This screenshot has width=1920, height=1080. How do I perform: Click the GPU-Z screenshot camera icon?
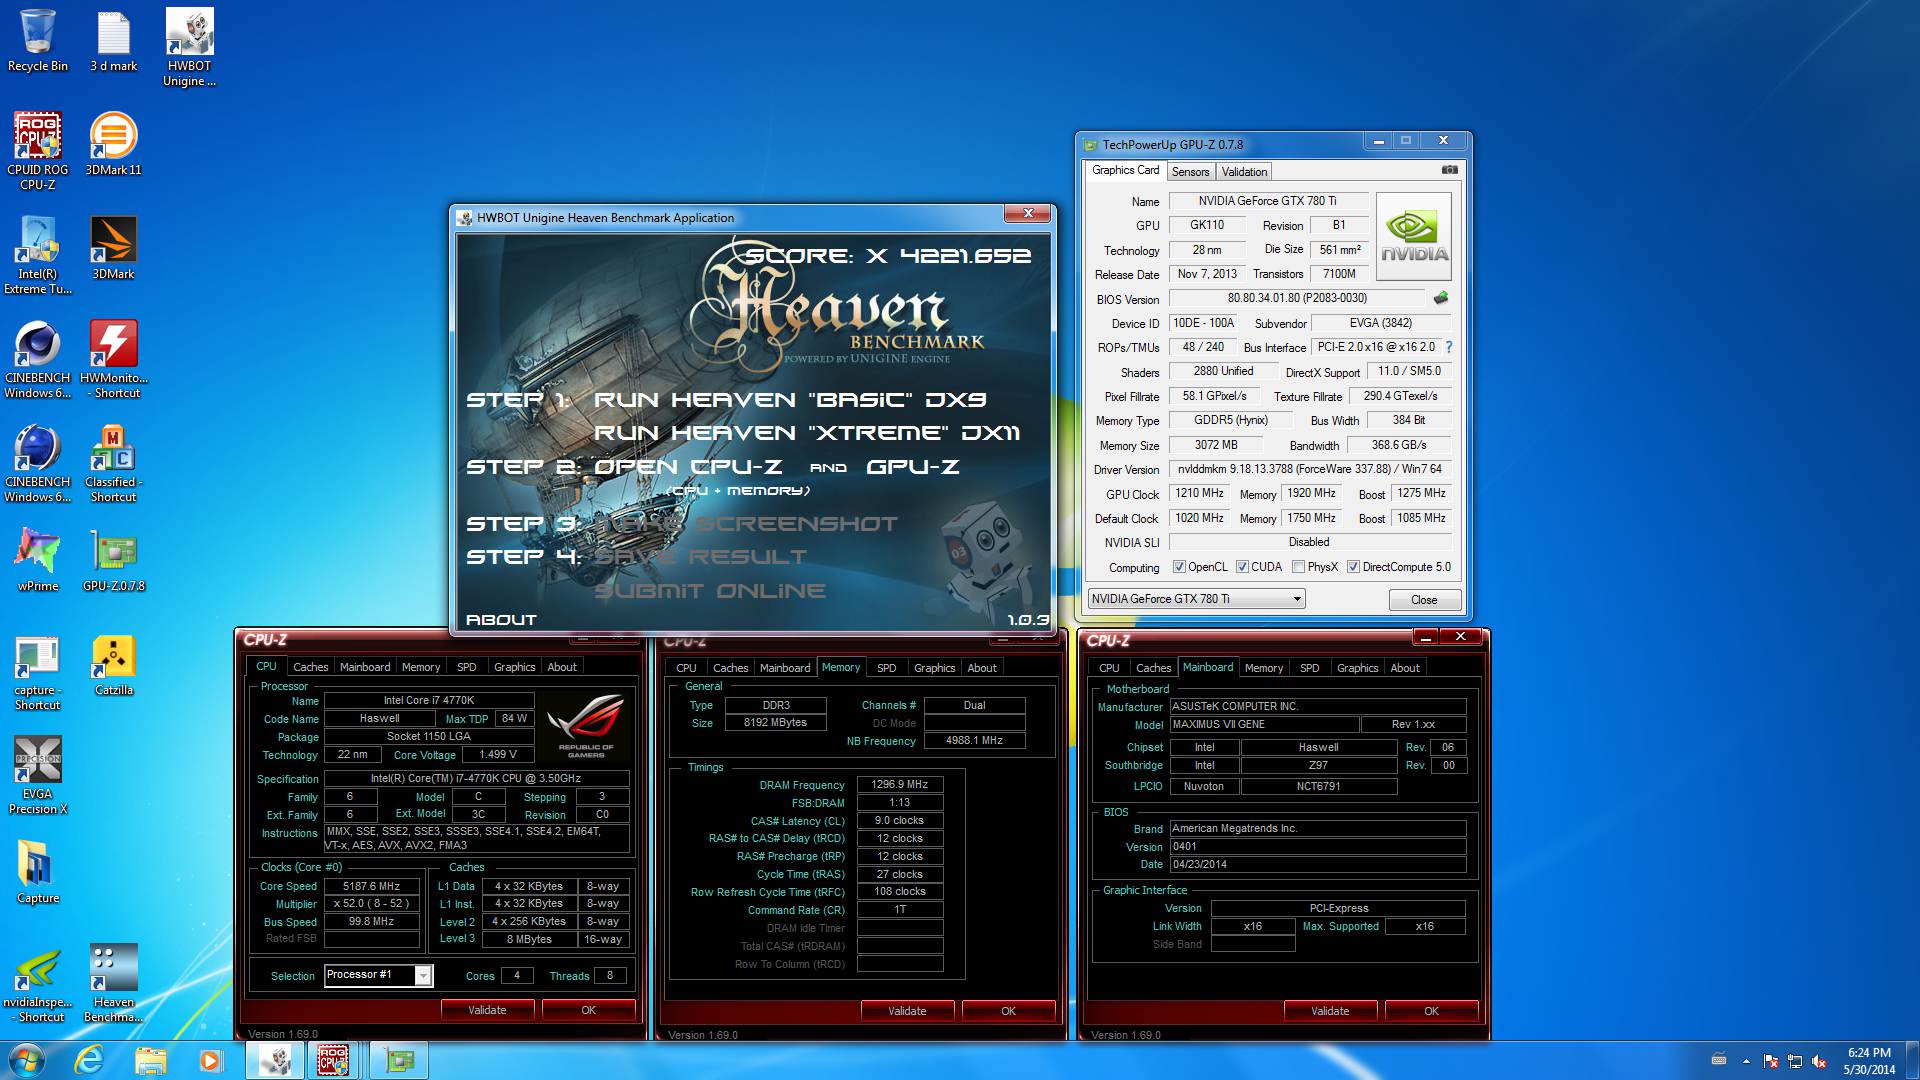[1449, 170]
